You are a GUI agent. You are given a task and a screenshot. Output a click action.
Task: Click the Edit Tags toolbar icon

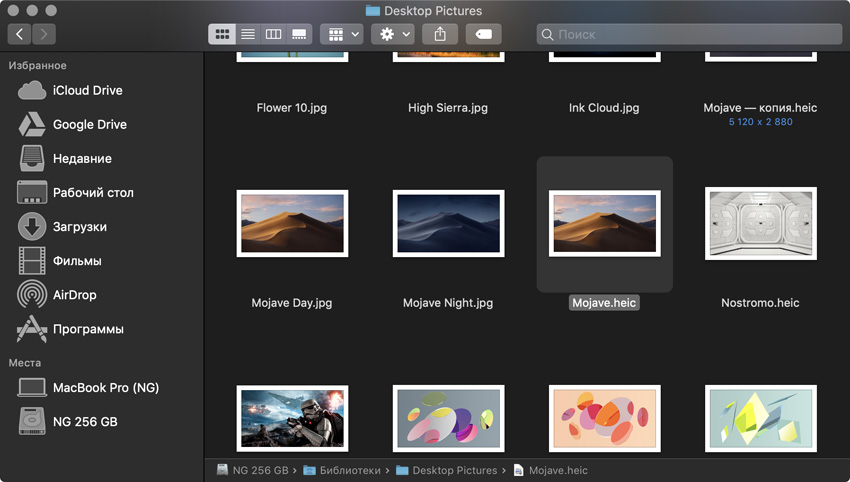pos(483,34)
